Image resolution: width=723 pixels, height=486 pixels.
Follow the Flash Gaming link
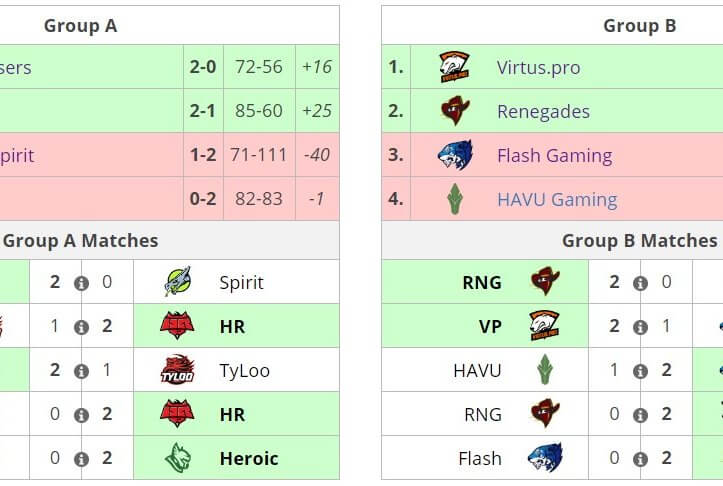(x=554, y=155)
